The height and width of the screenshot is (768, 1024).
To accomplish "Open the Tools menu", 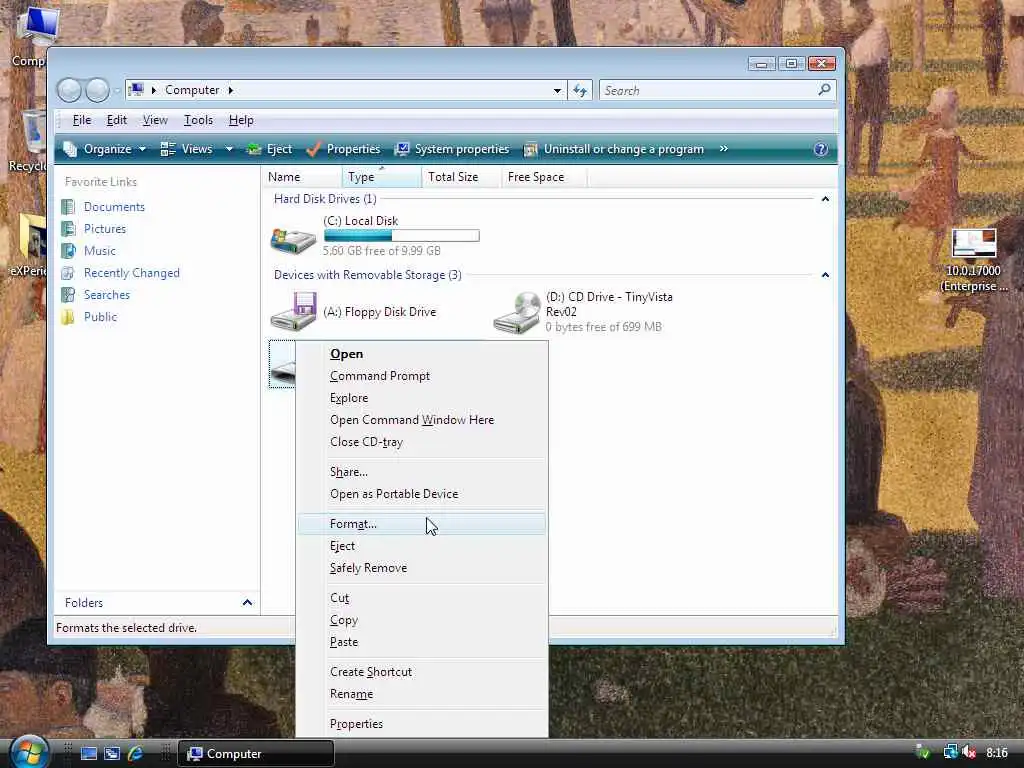I will (x=199, y=120).
